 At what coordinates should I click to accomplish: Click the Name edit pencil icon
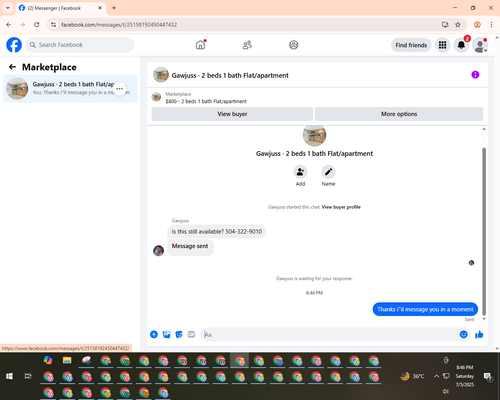[x=328, y=172]
